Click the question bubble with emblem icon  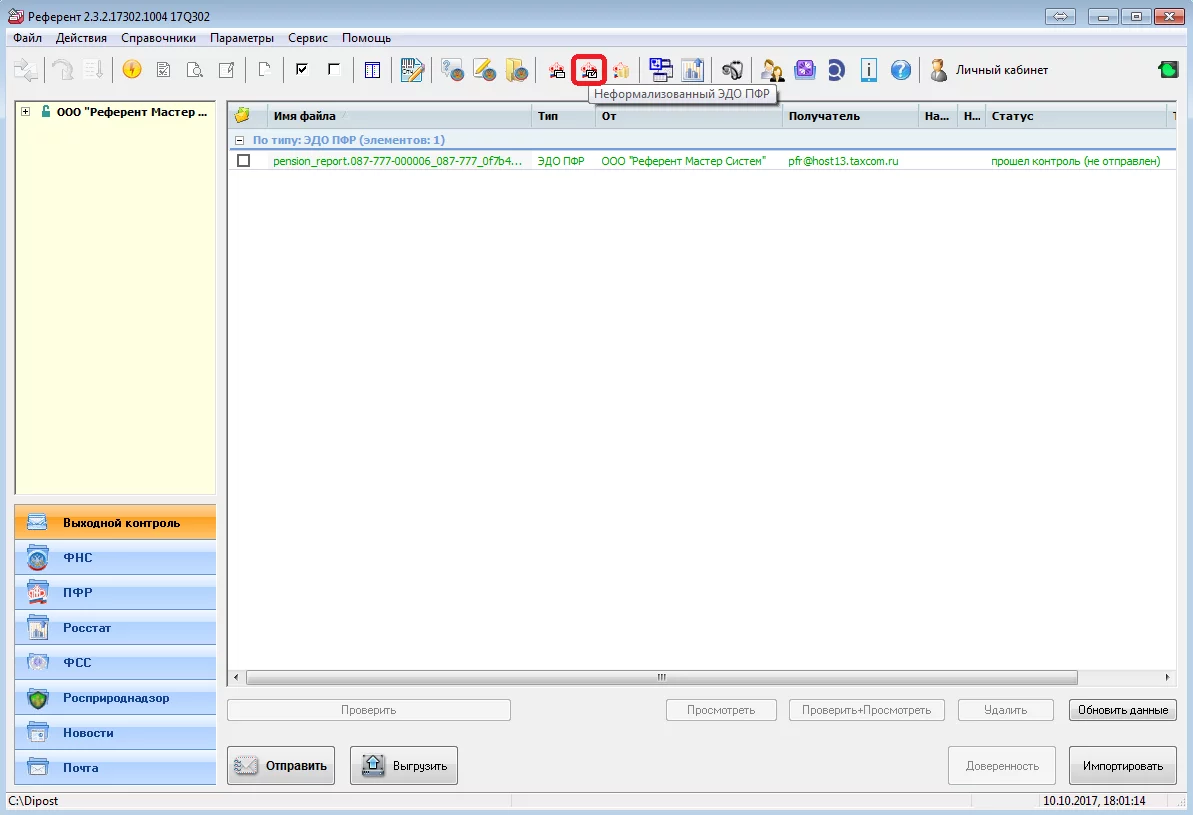pos(453,70)
